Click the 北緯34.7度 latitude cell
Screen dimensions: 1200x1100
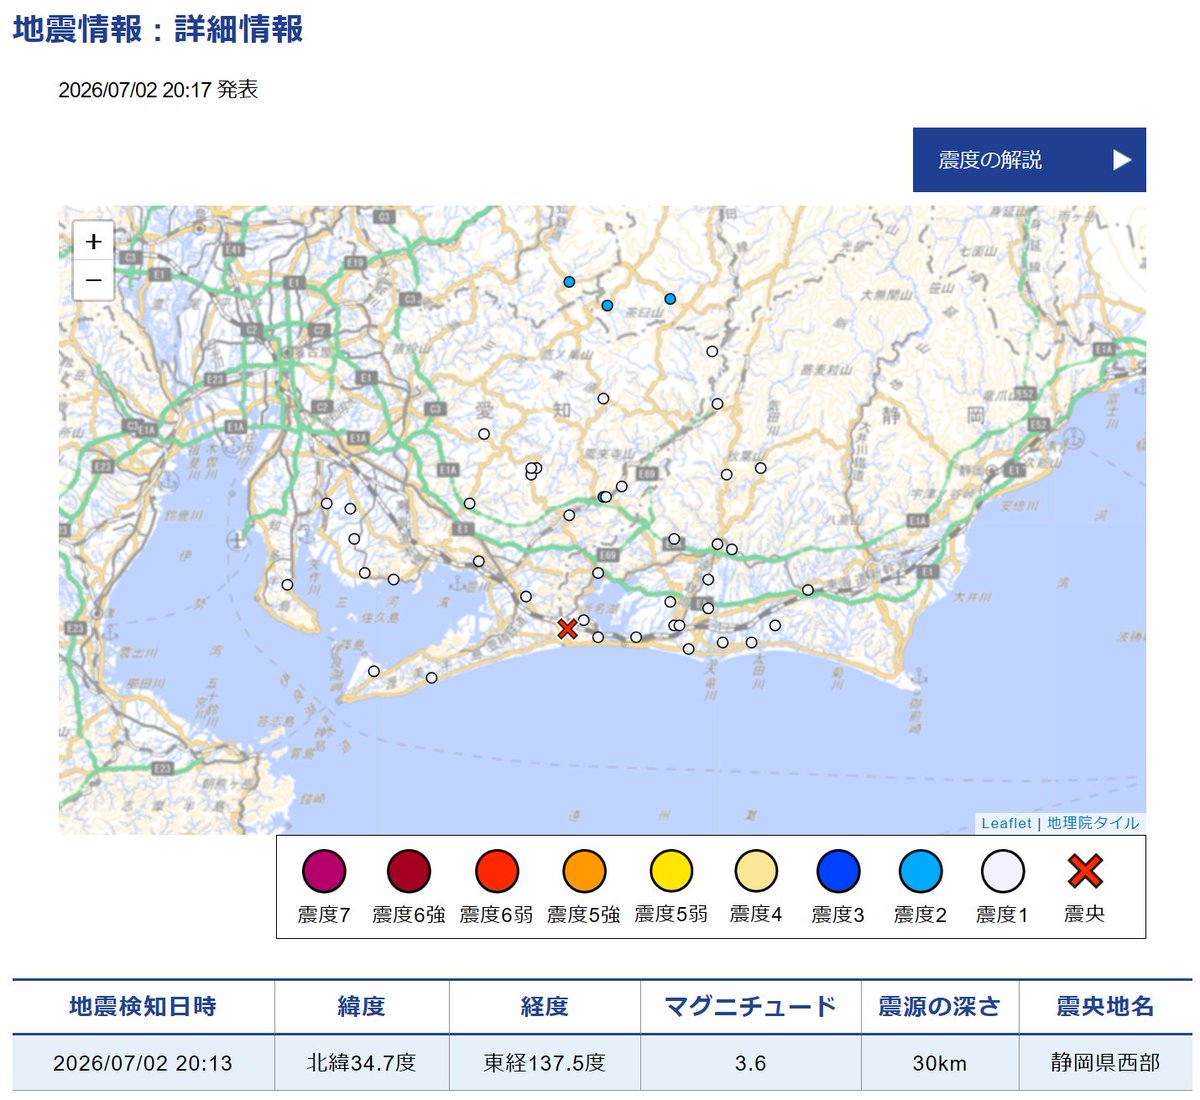[361, 1063]
